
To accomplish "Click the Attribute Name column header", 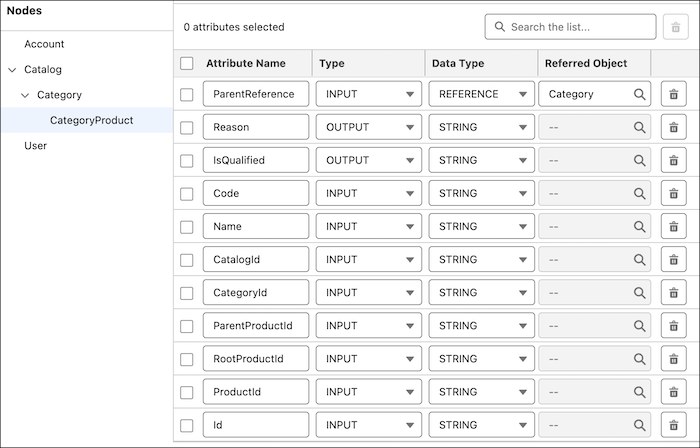I will tap(246, 63).
